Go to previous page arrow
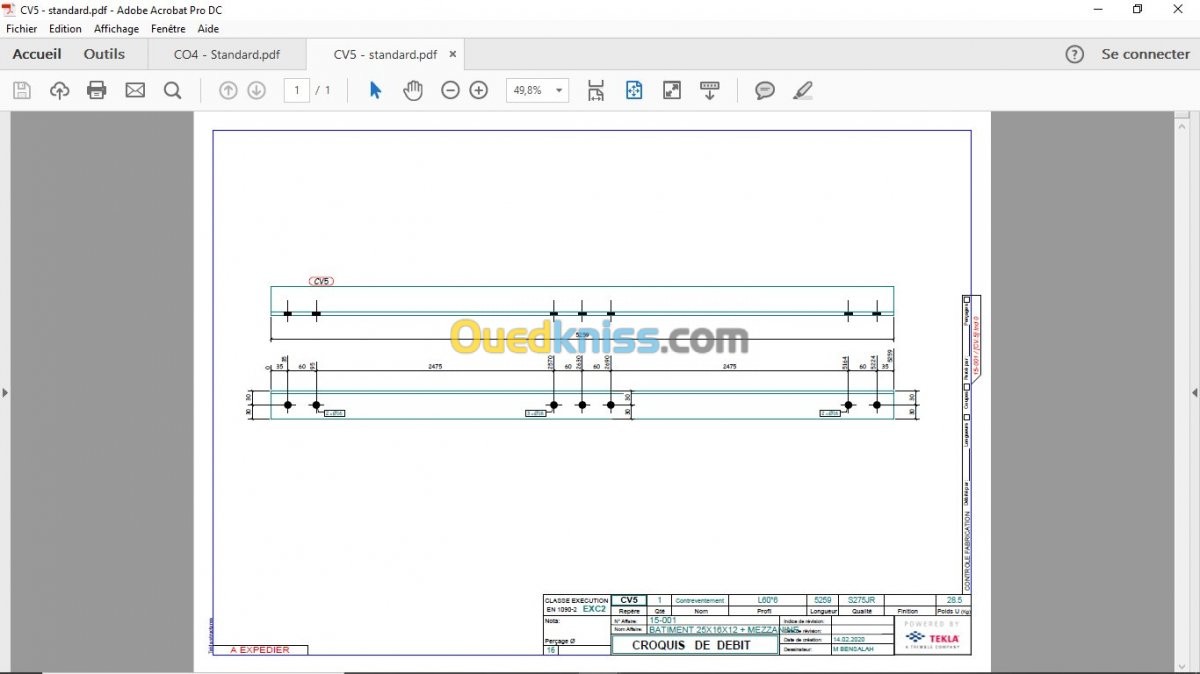This screenshot has height=674, width=1200. point(228,90)
